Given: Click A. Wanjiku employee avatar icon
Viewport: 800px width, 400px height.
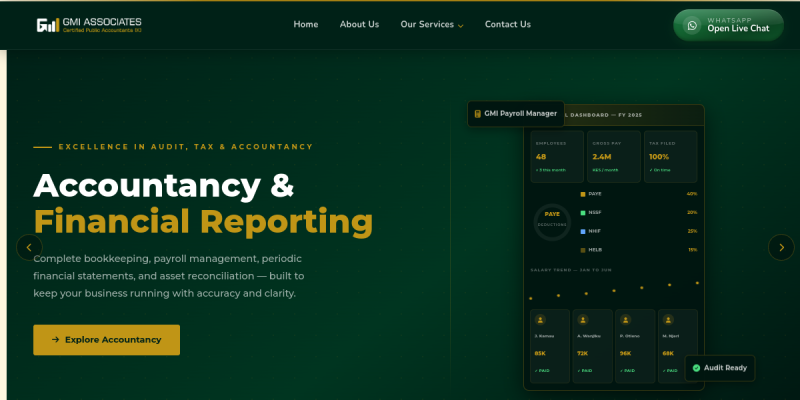Looking at the screenshot, I should tap(583, 321).
